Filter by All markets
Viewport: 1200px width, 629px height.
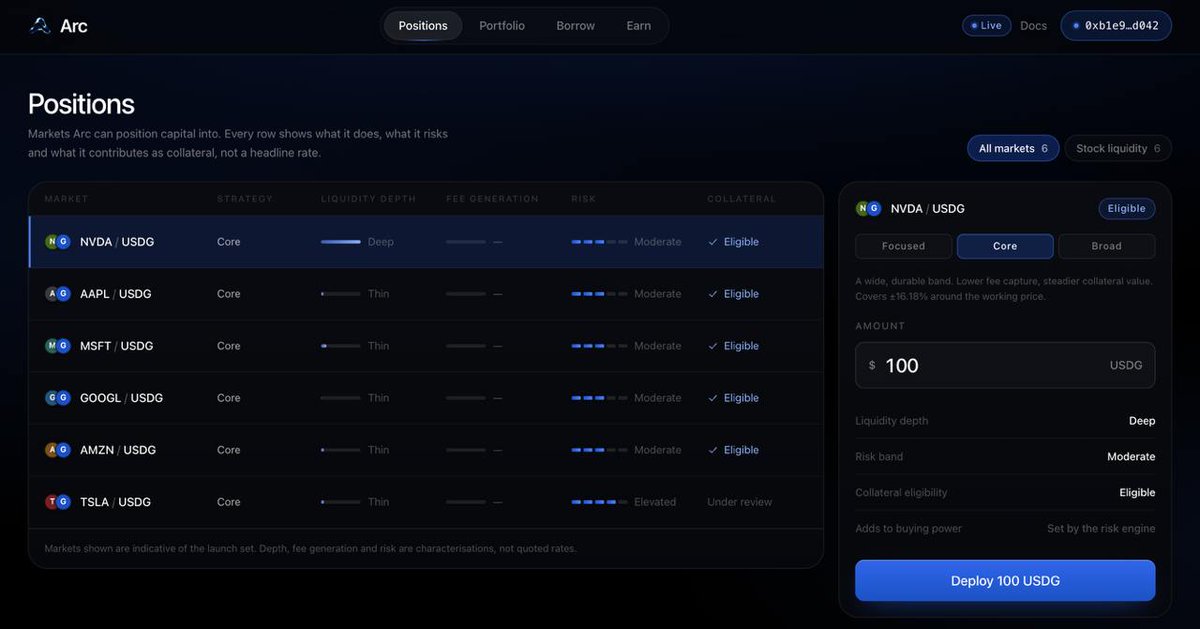1013,148
